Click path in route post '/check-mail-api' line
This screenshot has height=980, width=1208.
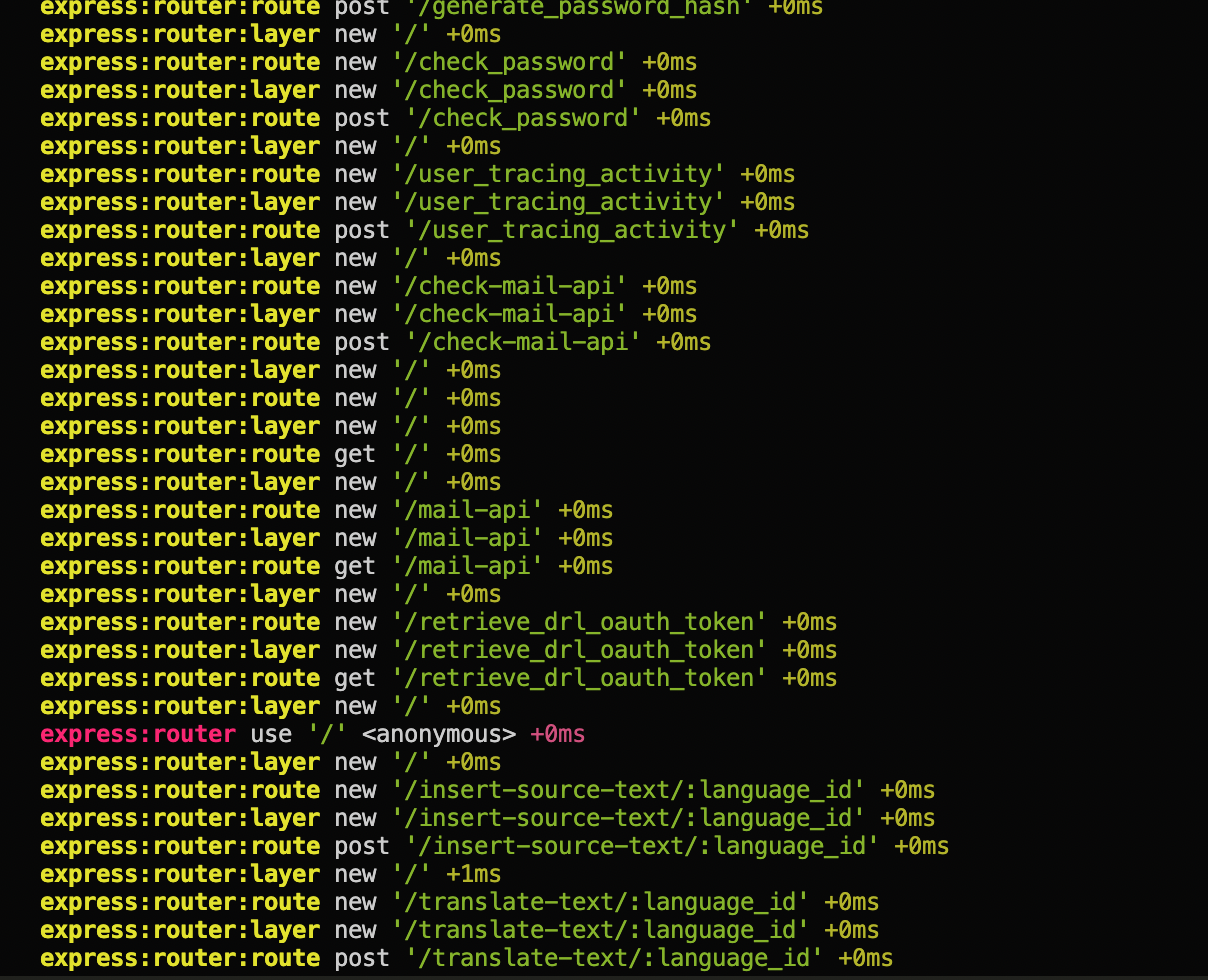524,342
